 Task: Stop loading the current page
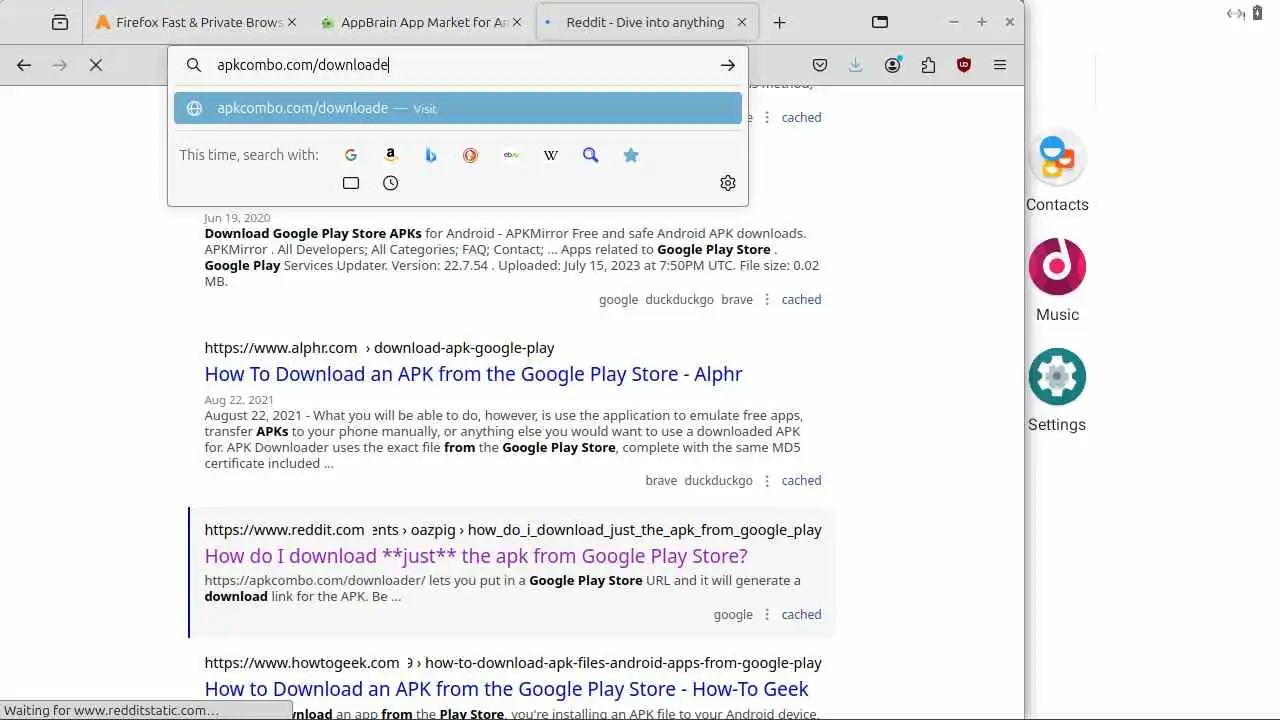point(96,65)
